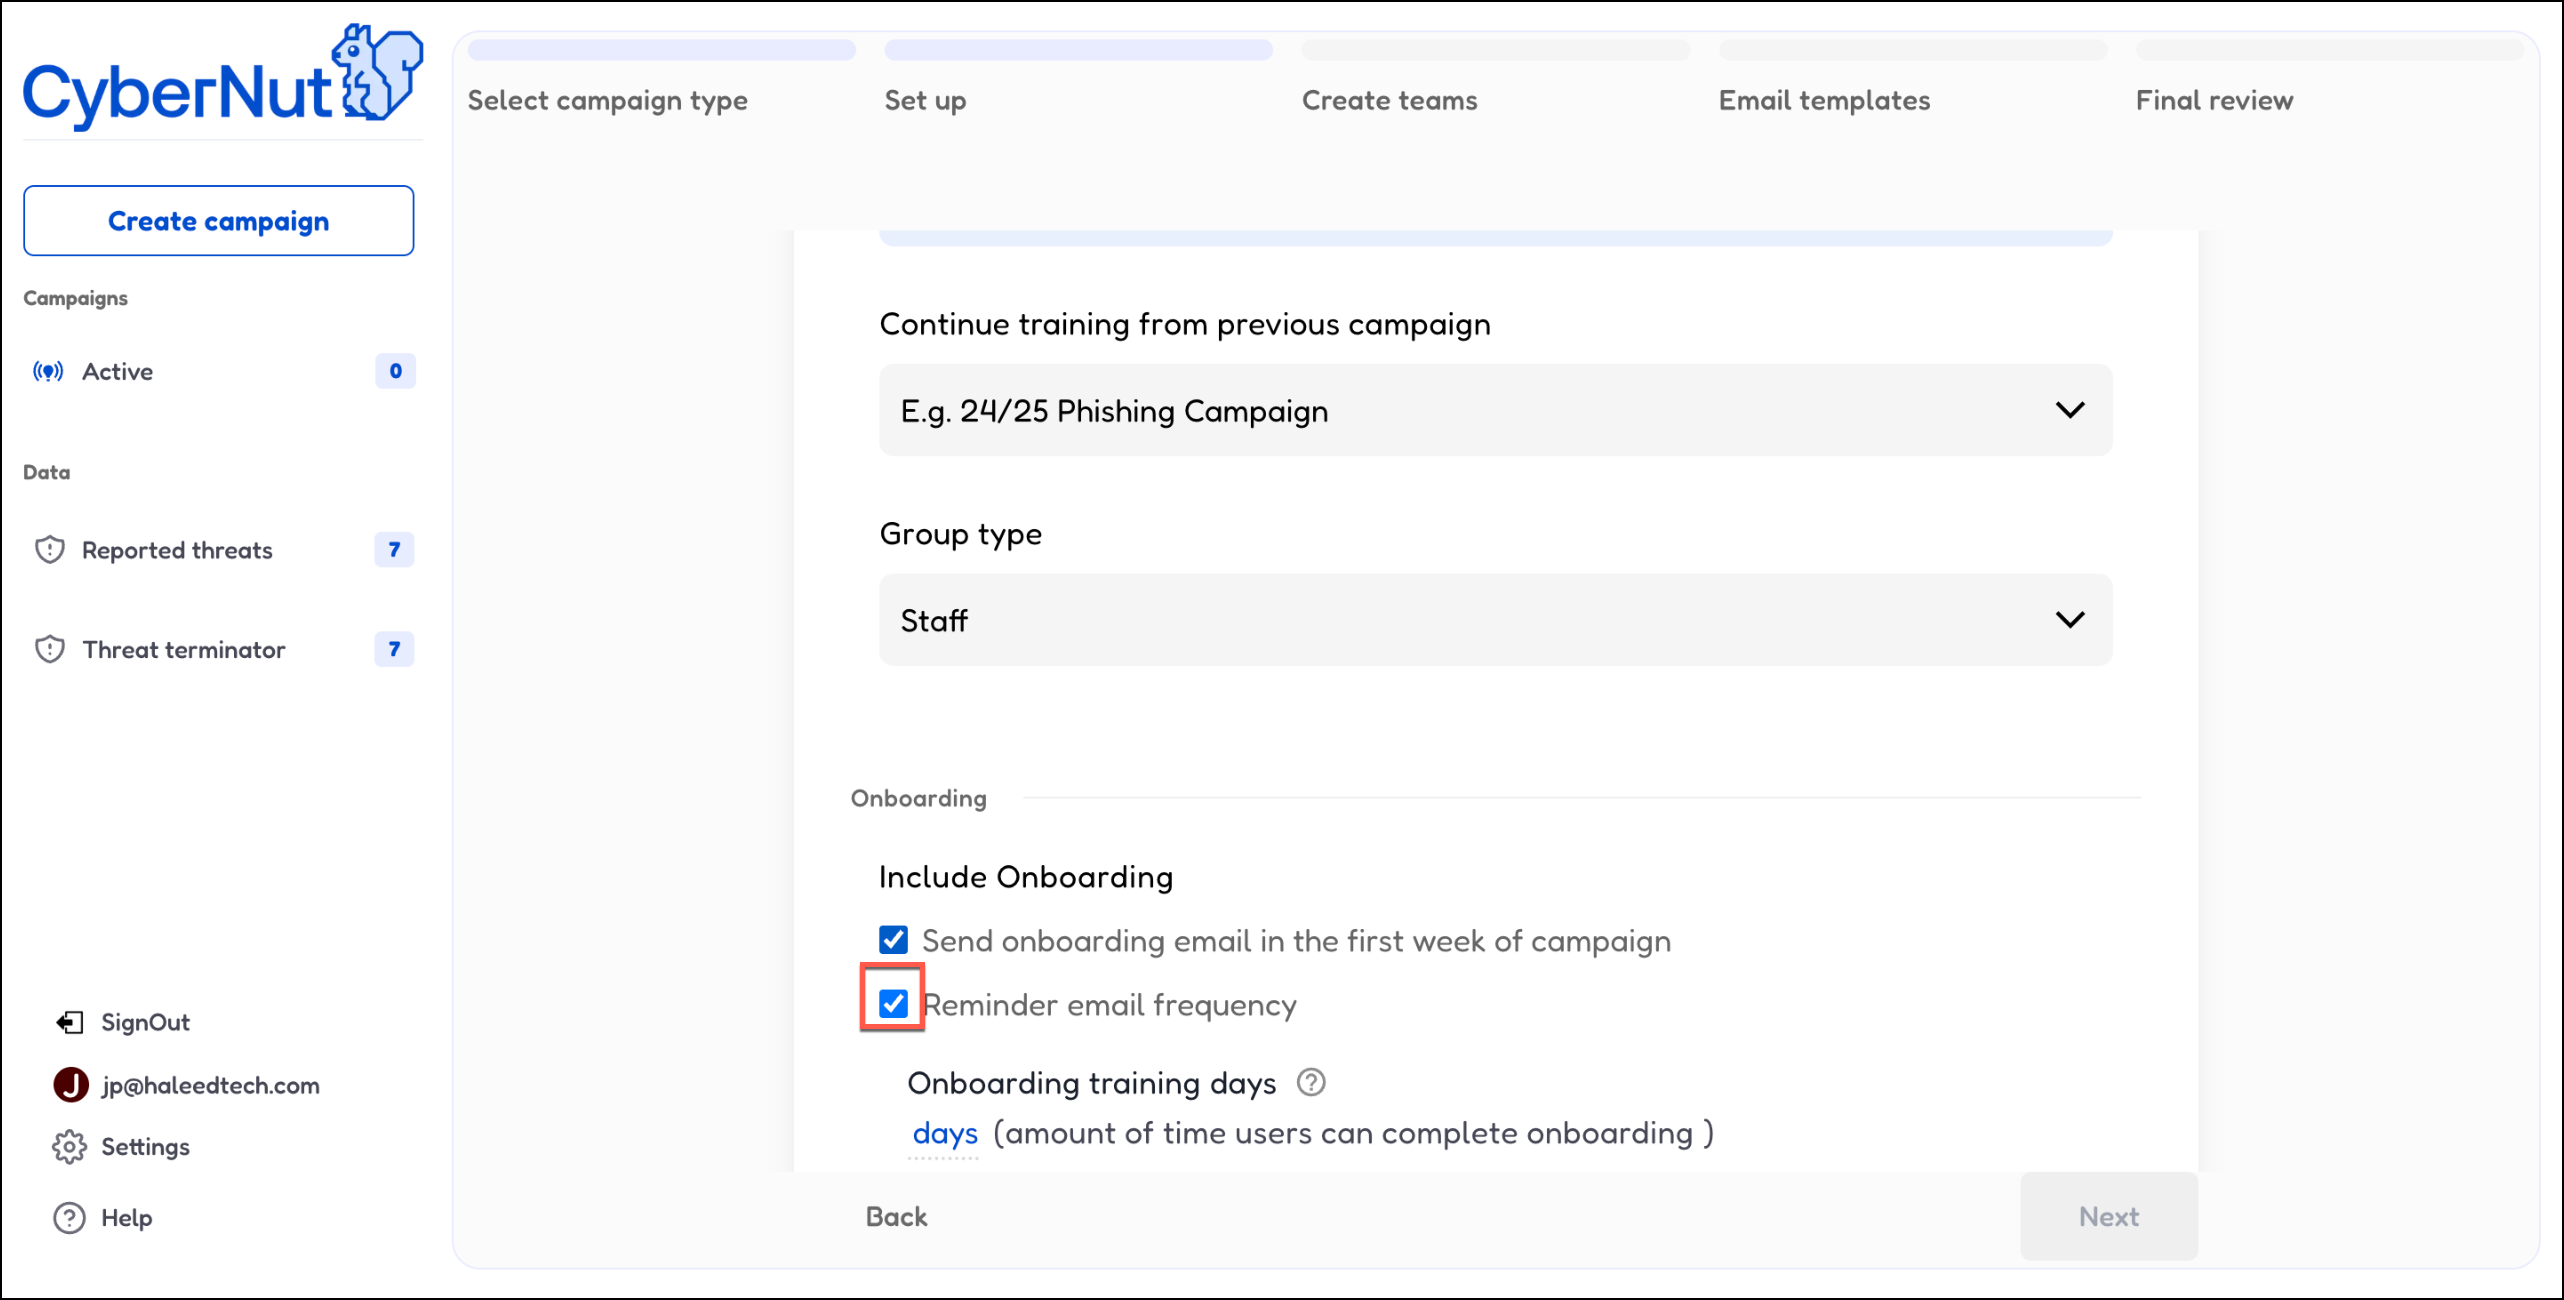Click the Threat terminator shield icon

click(49, 650)
